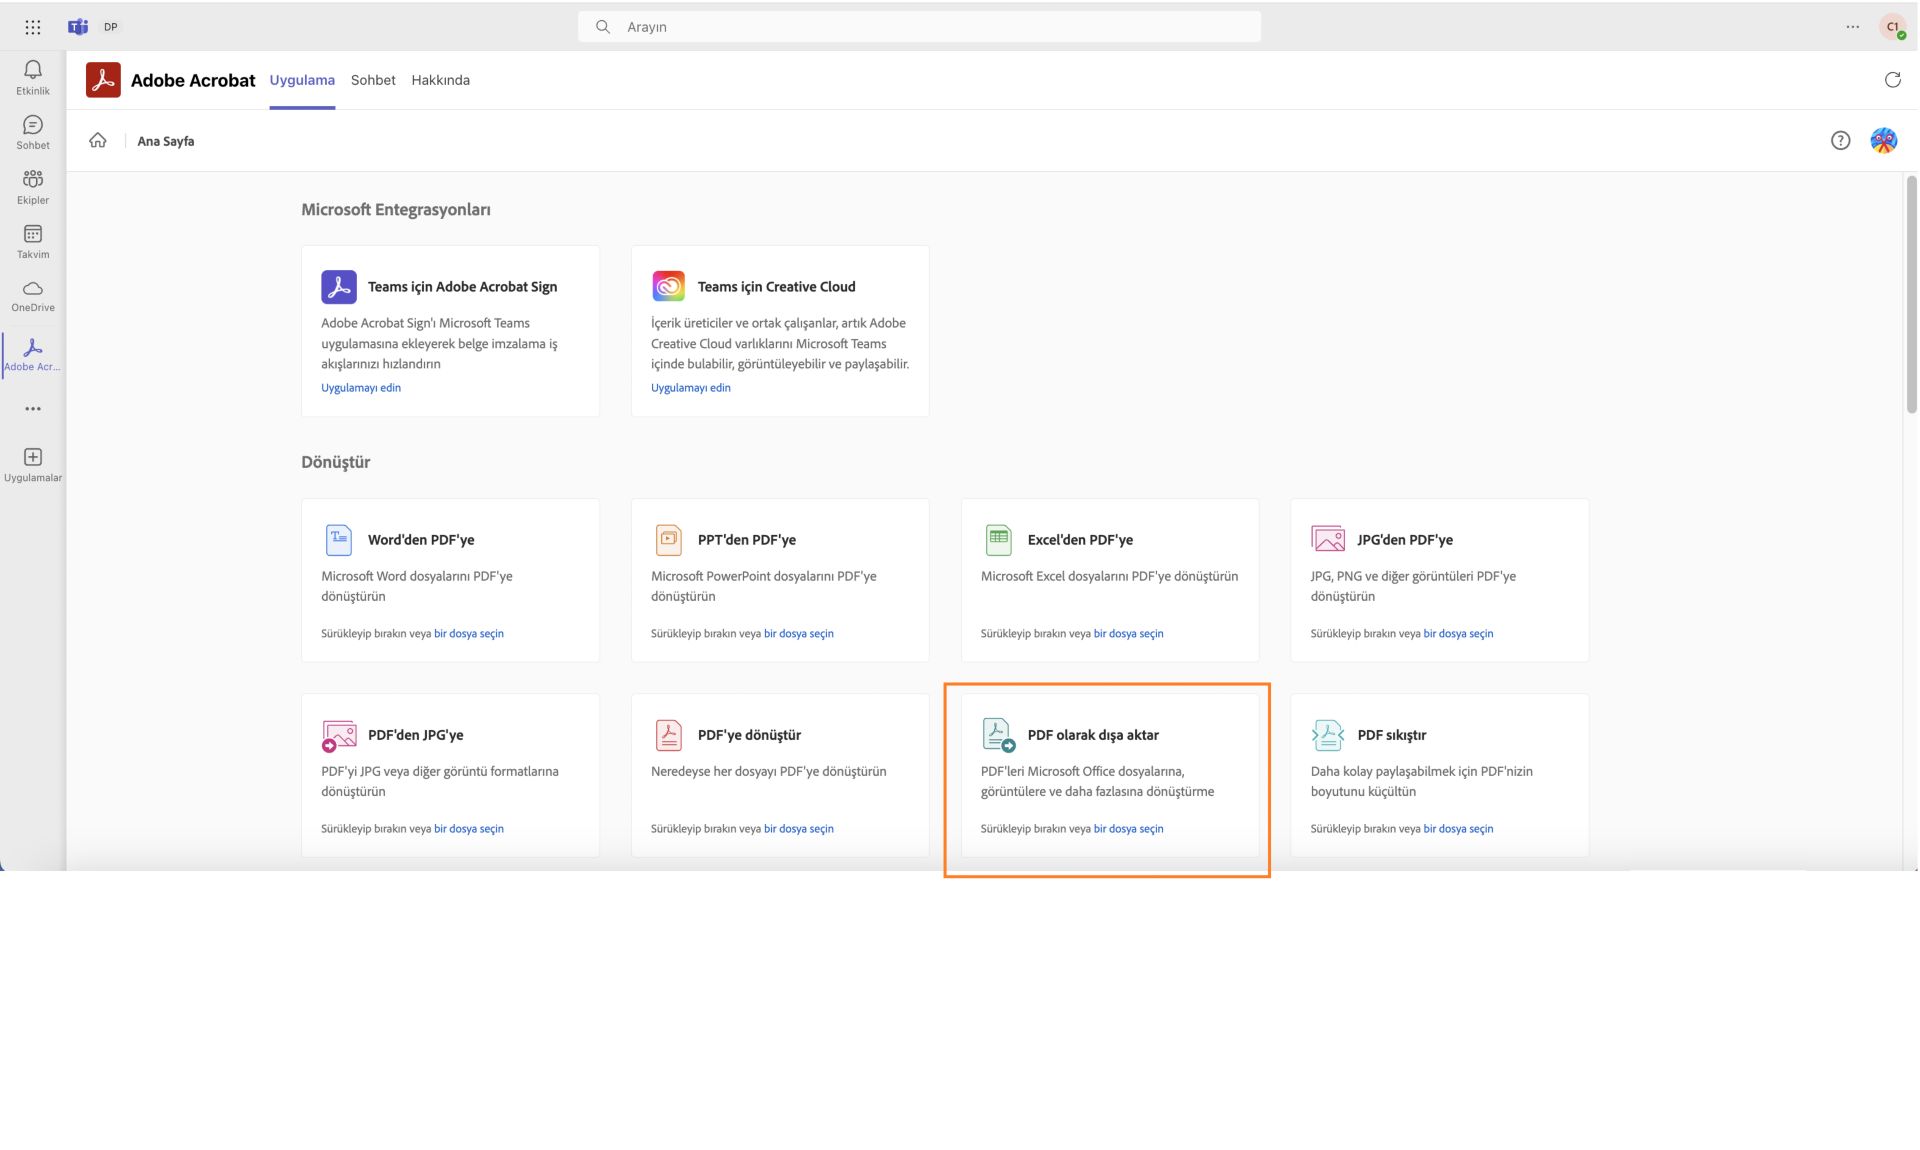Click the Excel'den PDF'ye card title
This screenshot has width=1920, height=1150.
point(1080,540)
